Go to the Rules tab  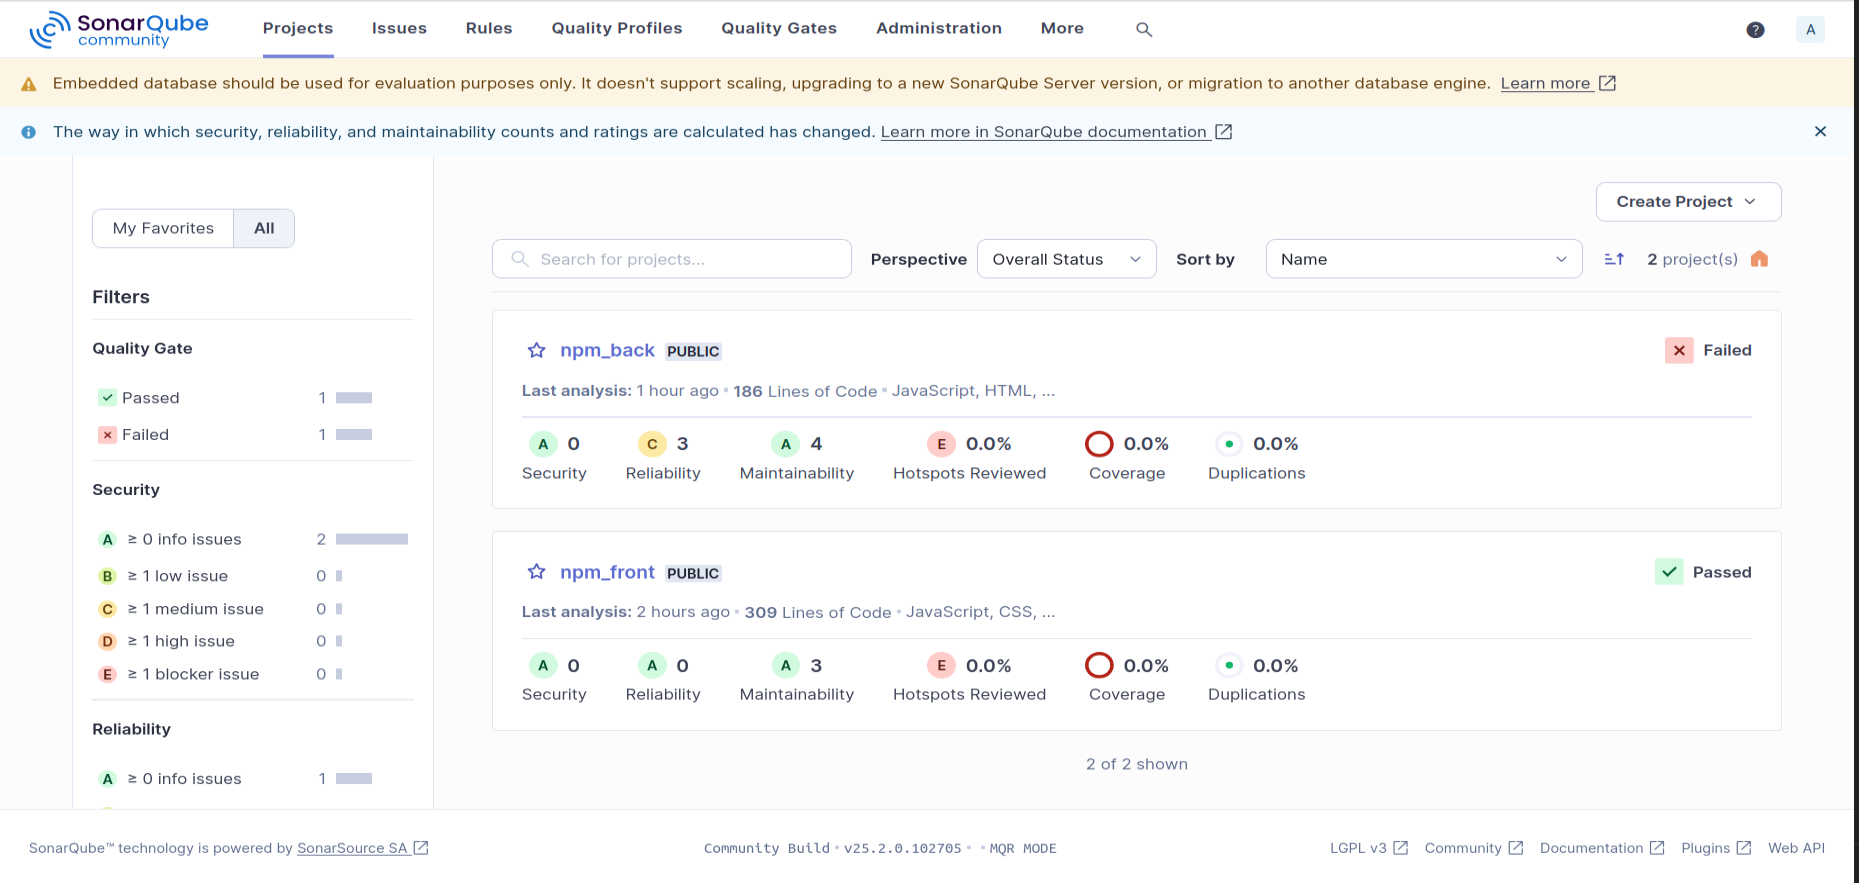489,29
